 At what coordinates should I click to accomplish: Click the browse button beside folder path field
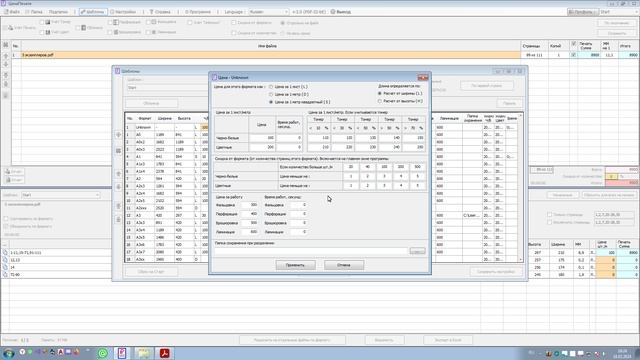pyautogui.click(x=417, y=251)
